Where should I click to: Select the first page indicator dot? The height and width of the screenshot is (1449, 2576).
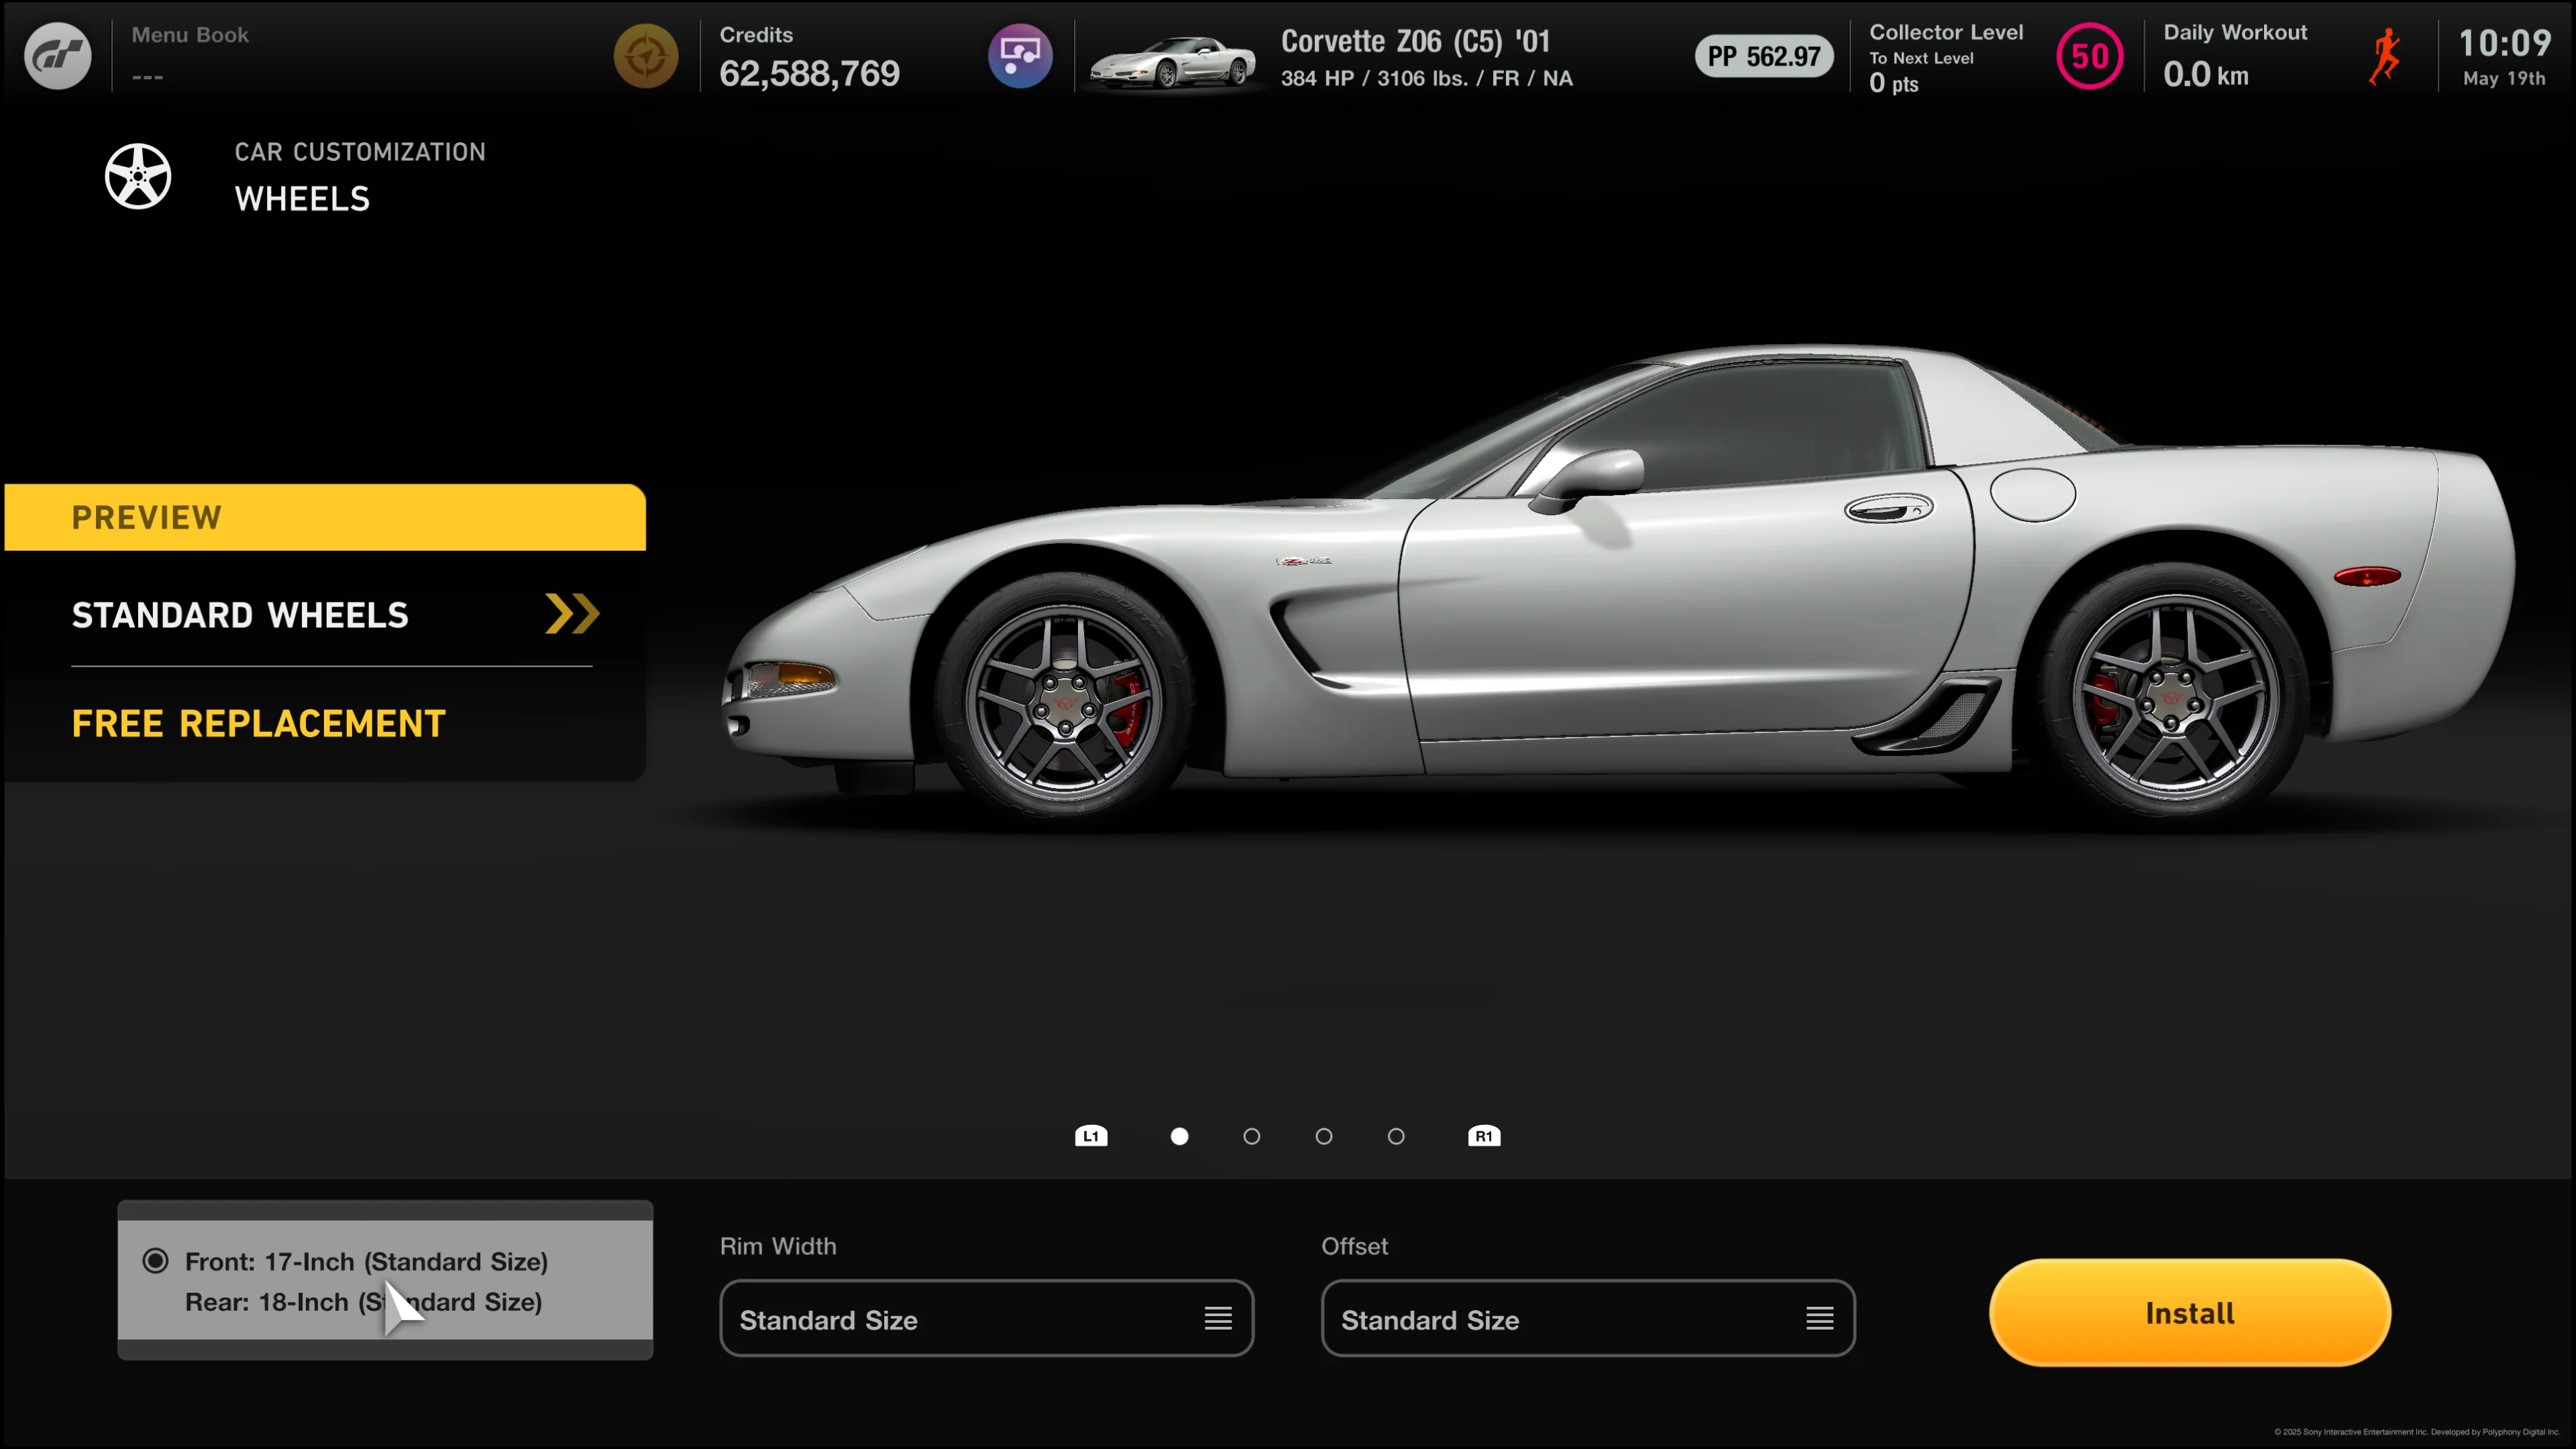[x=1180, y=1136]
